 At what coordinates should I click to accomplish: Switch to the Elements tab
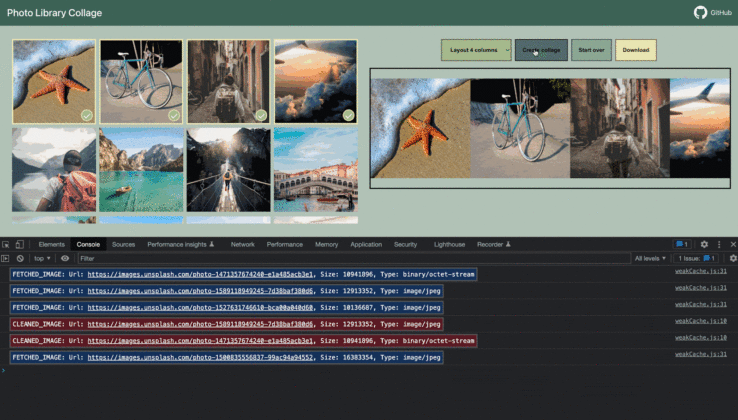click(x=51, y=244)
